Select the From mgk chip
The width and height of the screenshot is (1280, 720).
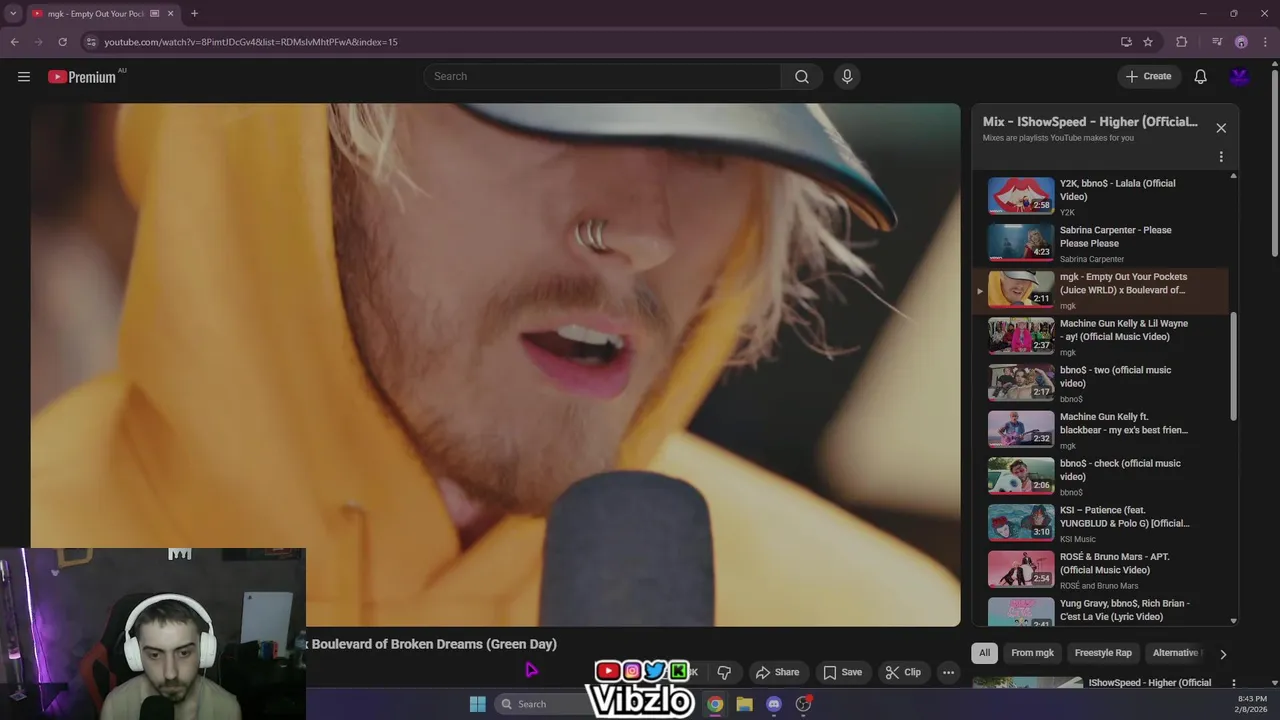(1032, 653)
